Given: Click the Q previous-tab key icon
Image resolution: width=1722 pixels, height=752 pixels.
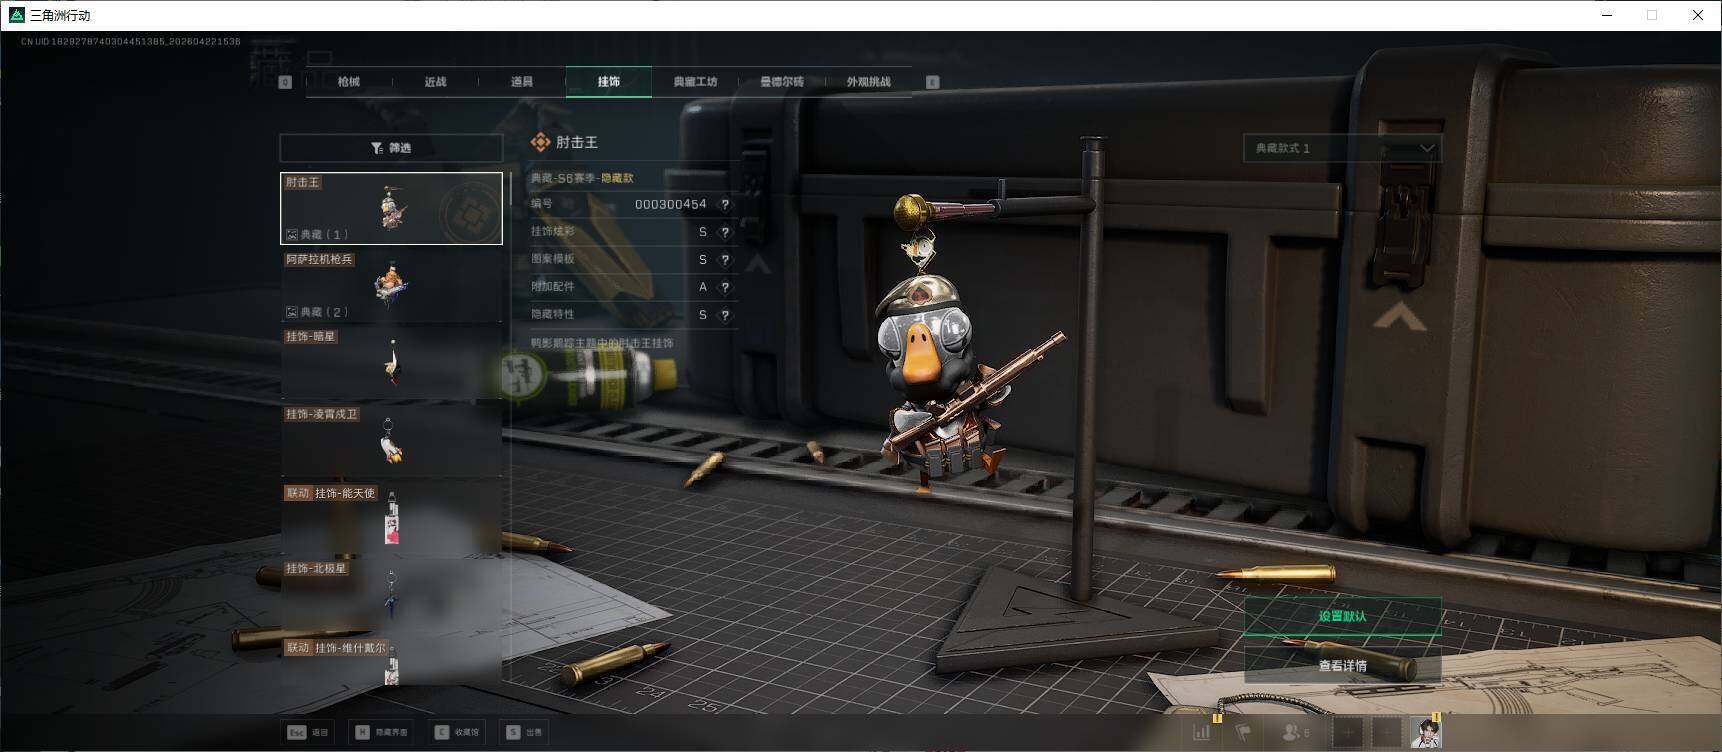Looking at the screenshot, I should click(x=285, y=82).
